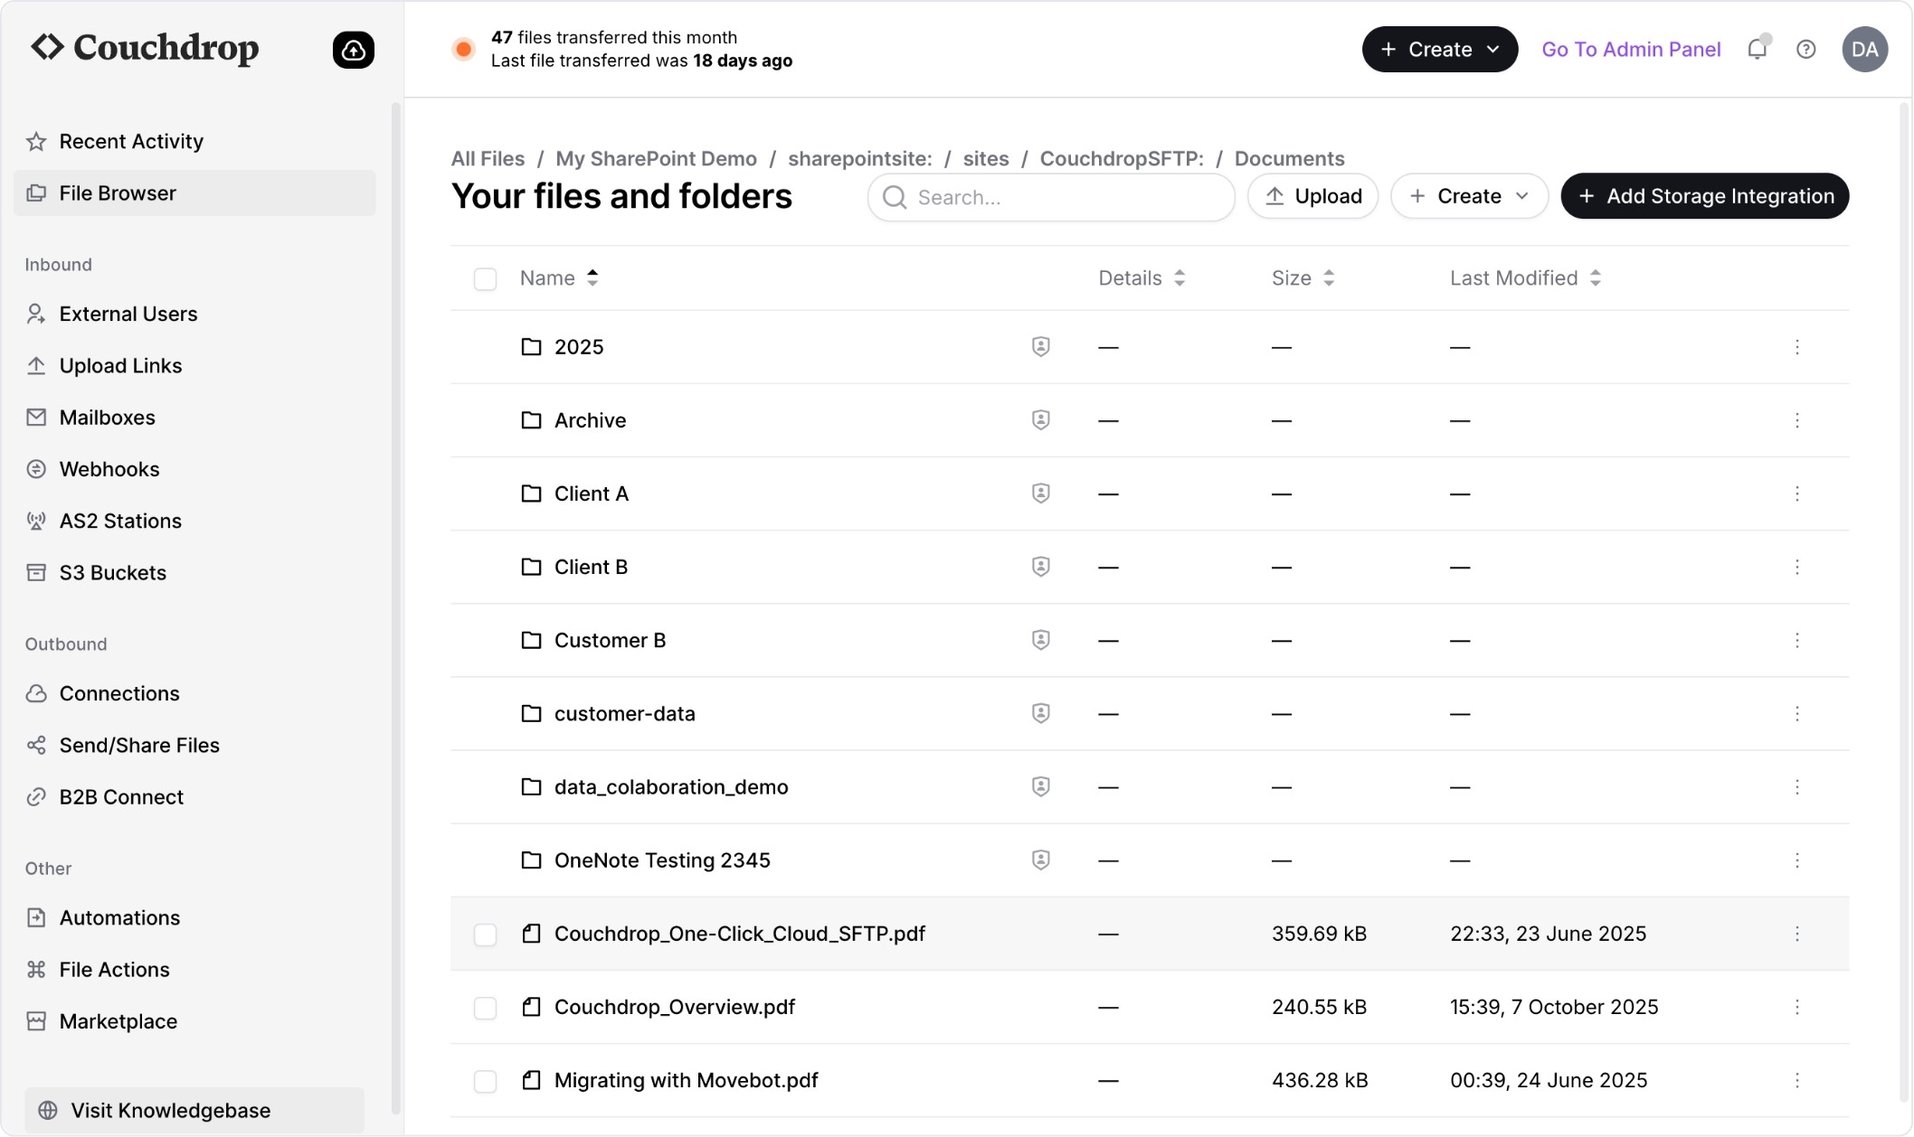Sort the list by Size column
This screenshot has width=1914, height=1137.
[1303, 278]
